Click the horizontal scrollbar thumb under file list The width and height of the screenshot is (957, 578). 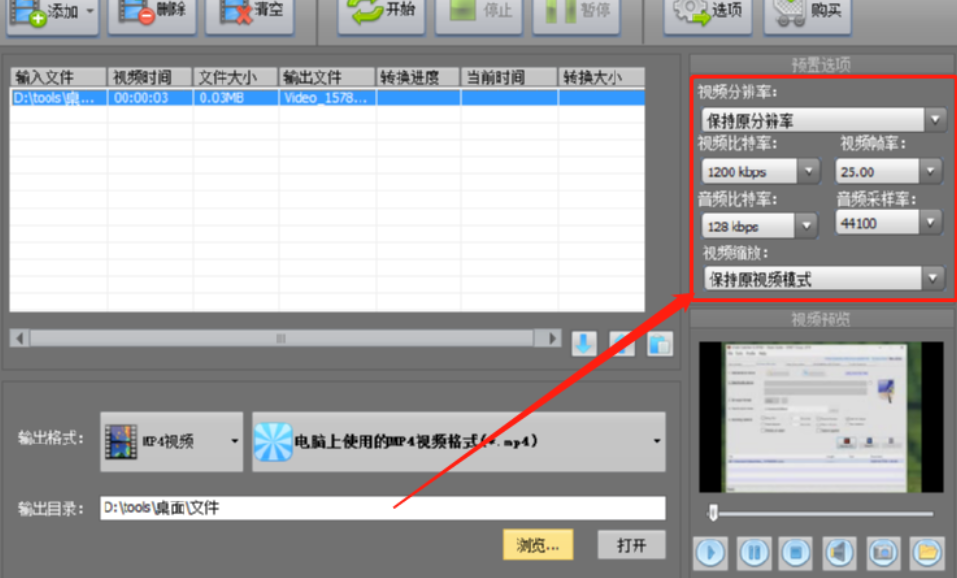pos(281,338)
